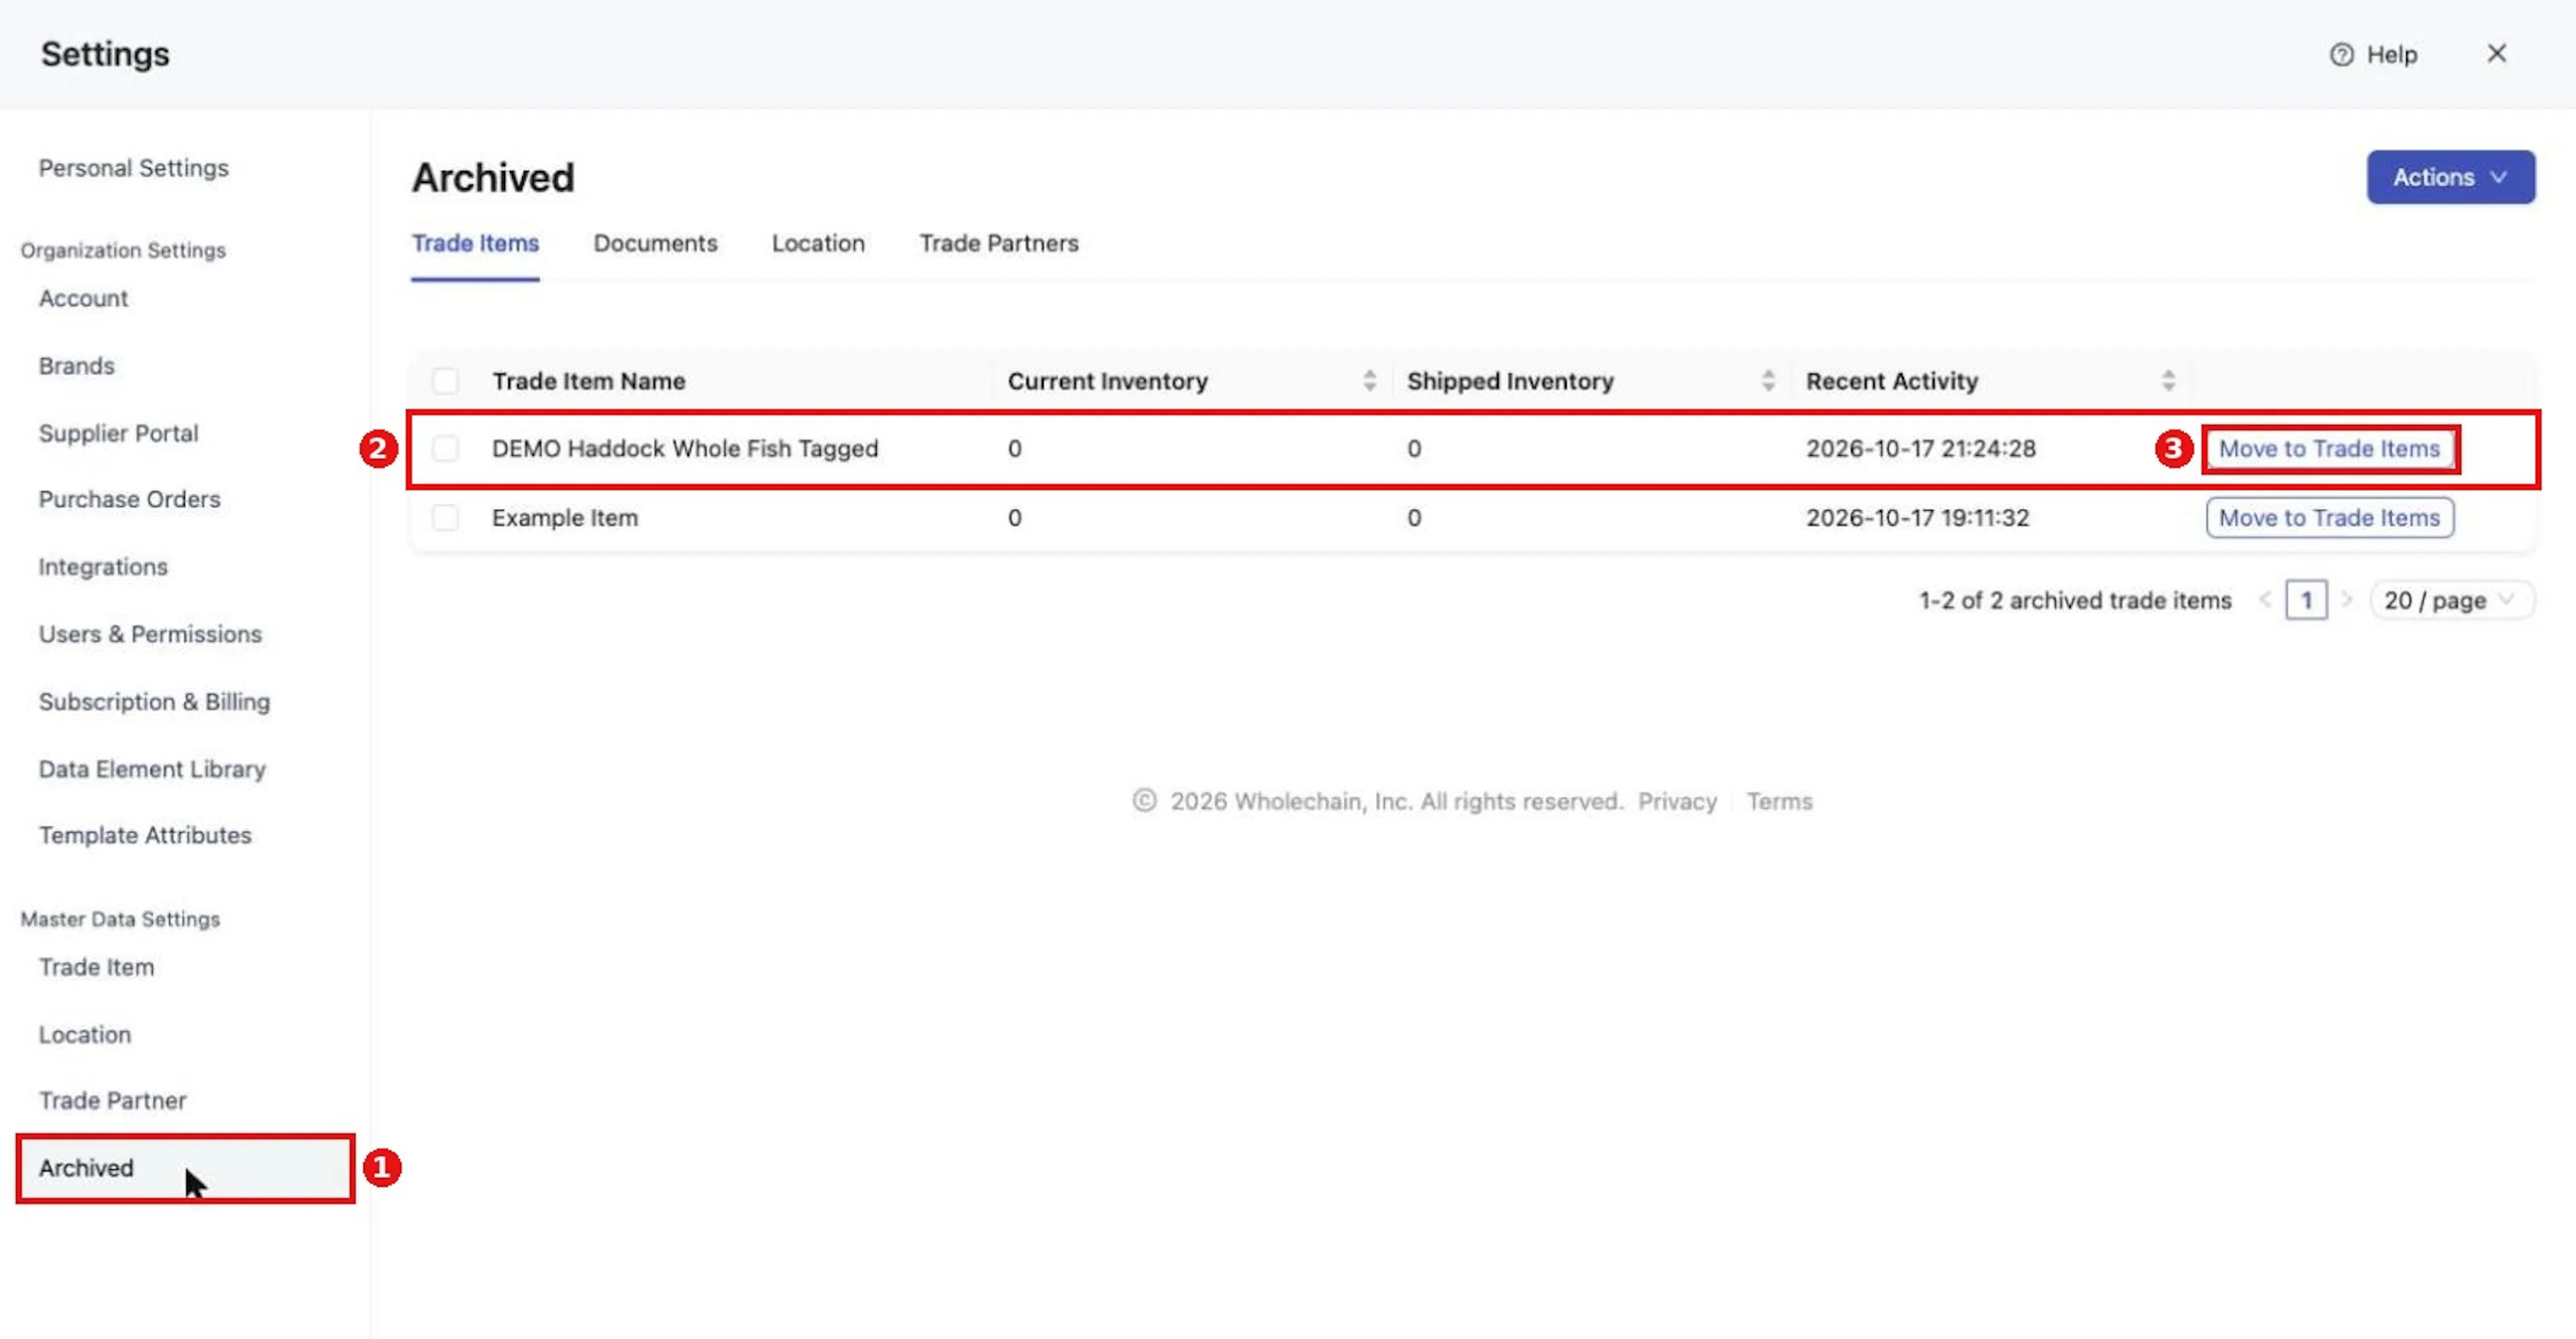Image resolution: width=2576 pixels, height=1339 pixels.
Task: Click the Current Inventory column header
Action: click(1107, 381)
